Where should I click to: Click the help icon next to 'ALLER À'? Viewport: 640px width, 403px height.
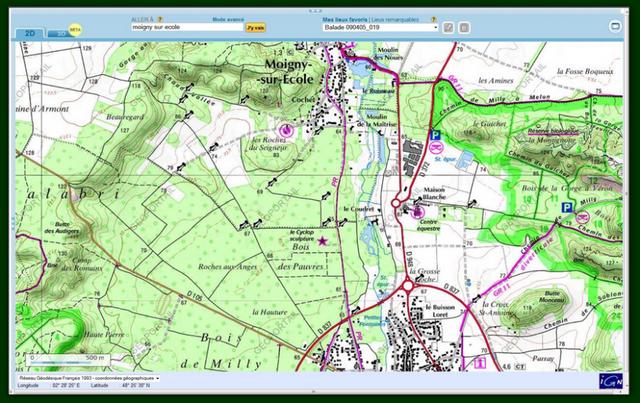[160, 19]
